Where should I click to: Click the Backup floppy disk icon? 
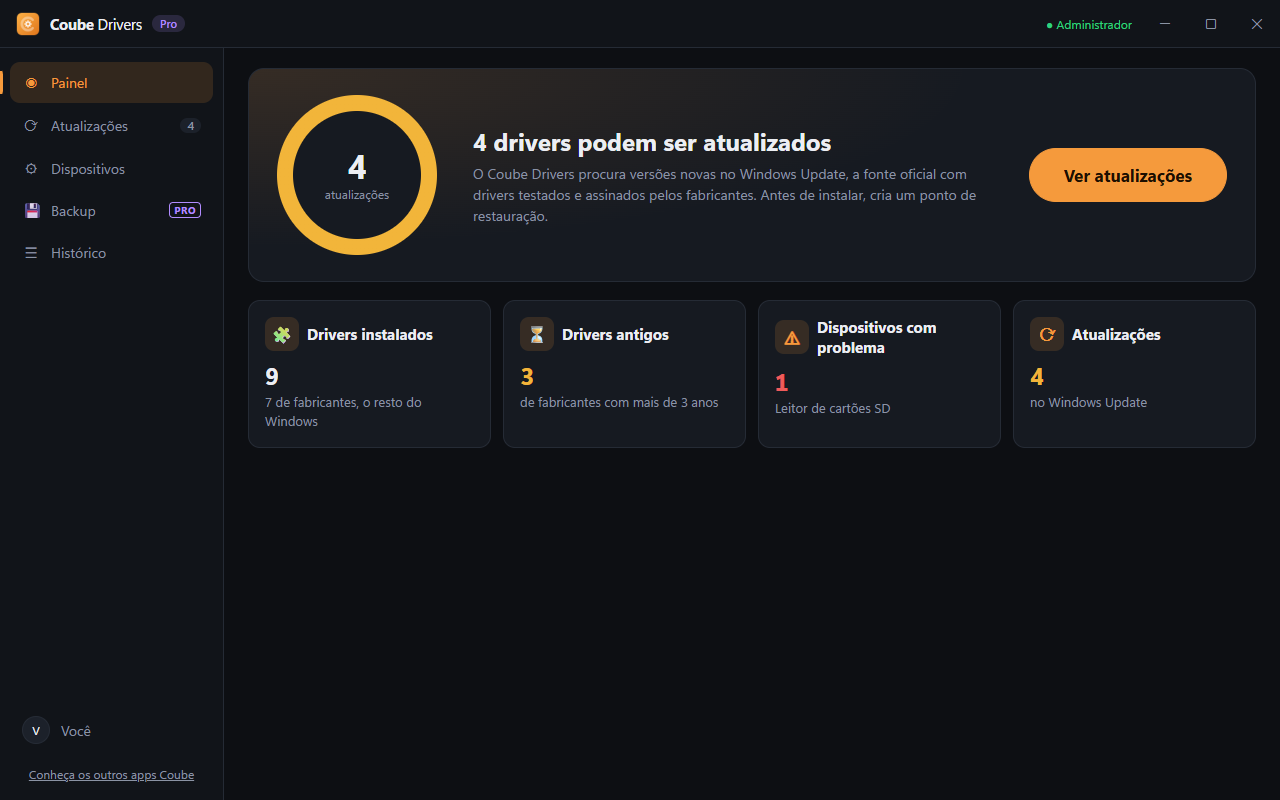point(31,211)
